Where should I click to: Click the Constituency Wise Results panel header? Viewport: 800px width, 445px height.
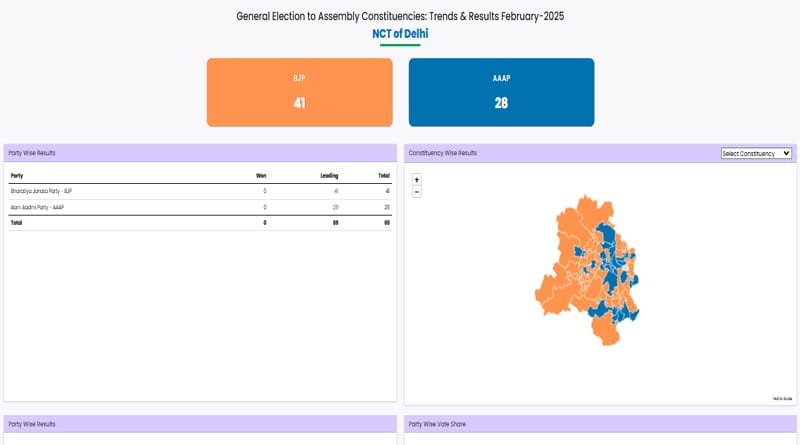click(x=444, y=153)
